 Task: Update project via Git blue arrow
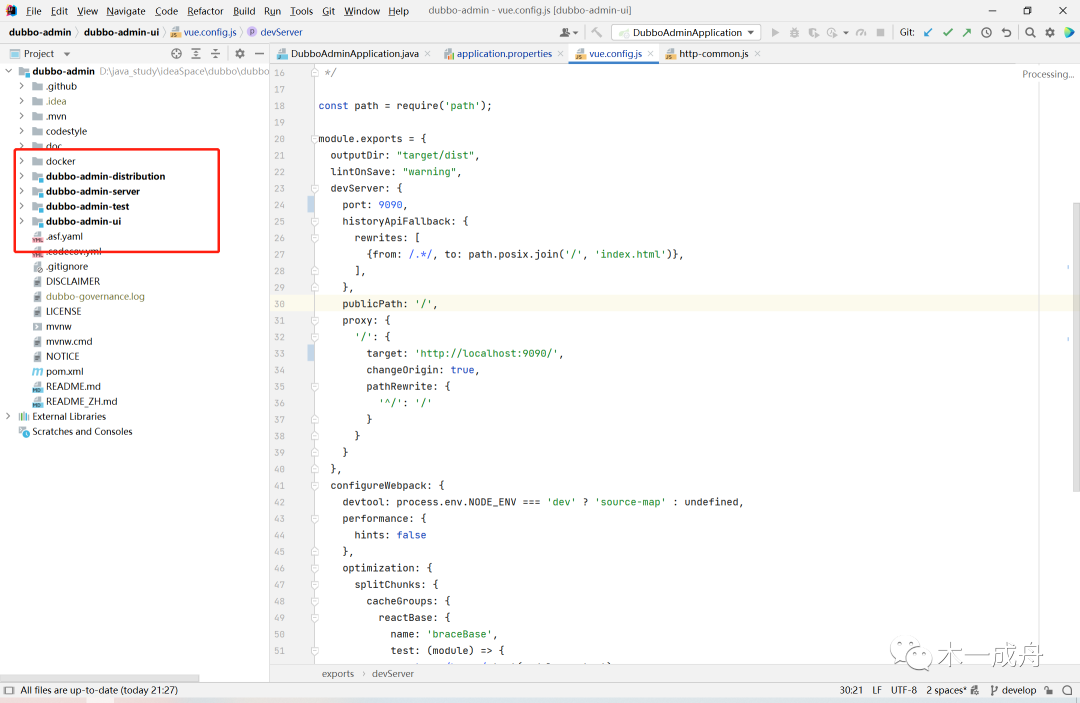point(928,32)
